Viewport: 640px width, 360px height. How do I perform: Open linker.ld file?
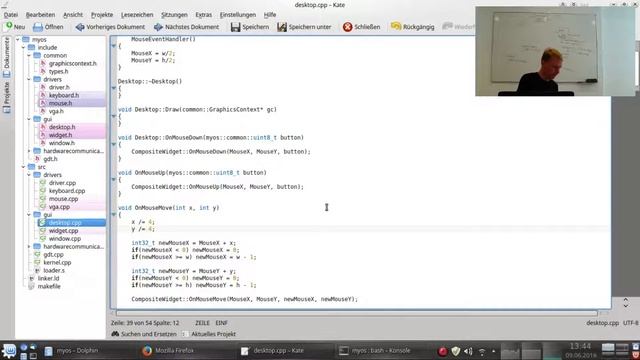48,278
